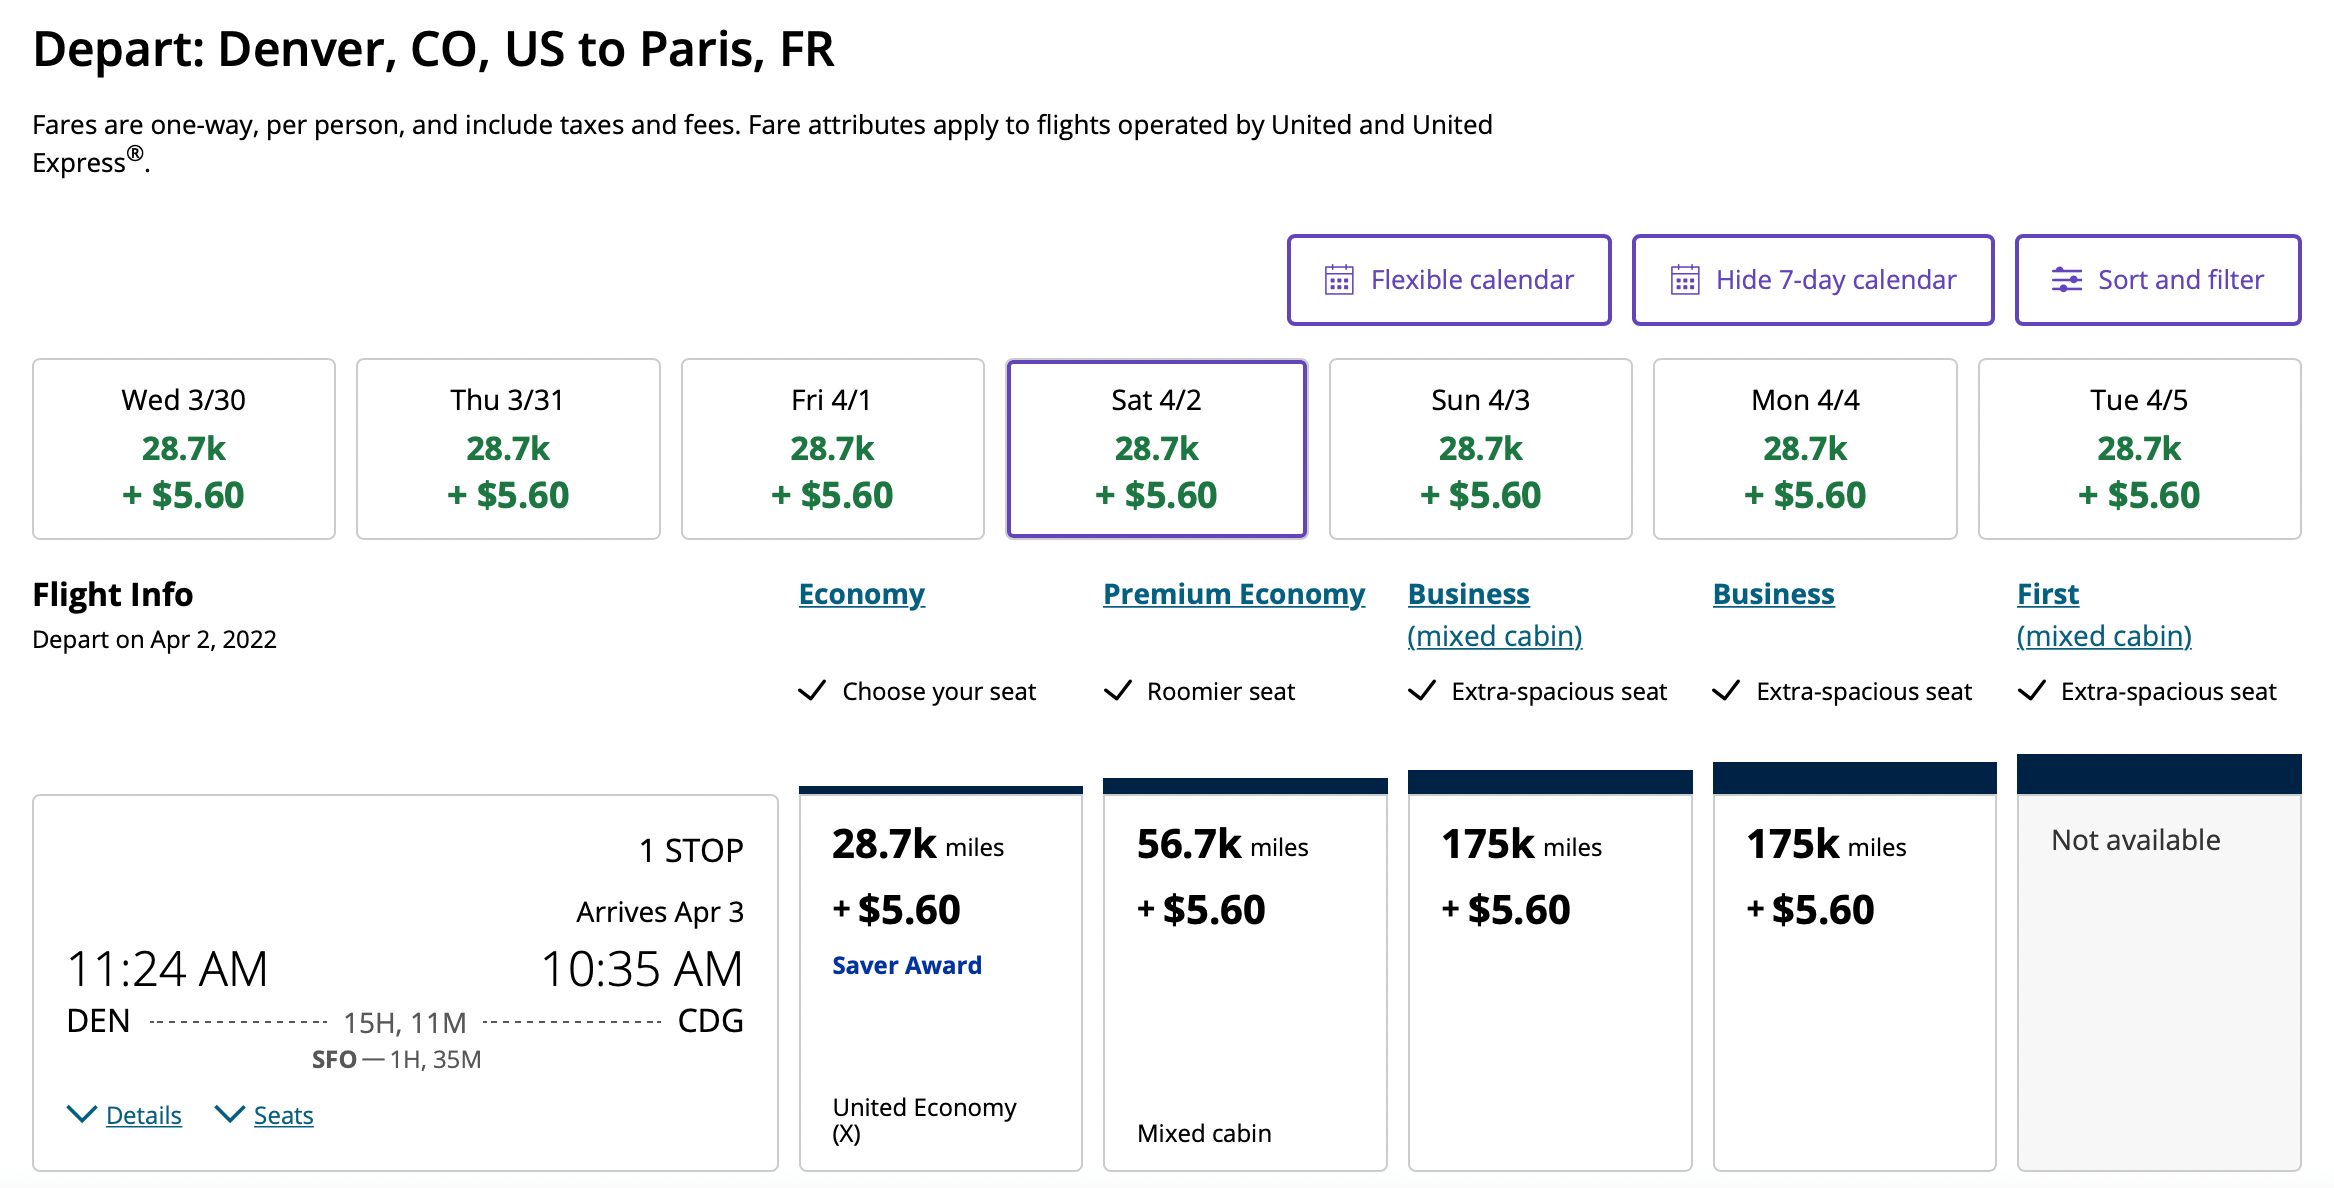The height and width of the screenshot is (1188, 2334).
Task: Open the flight Details link
Action: pyautogui.click(x=144, y=1115)
